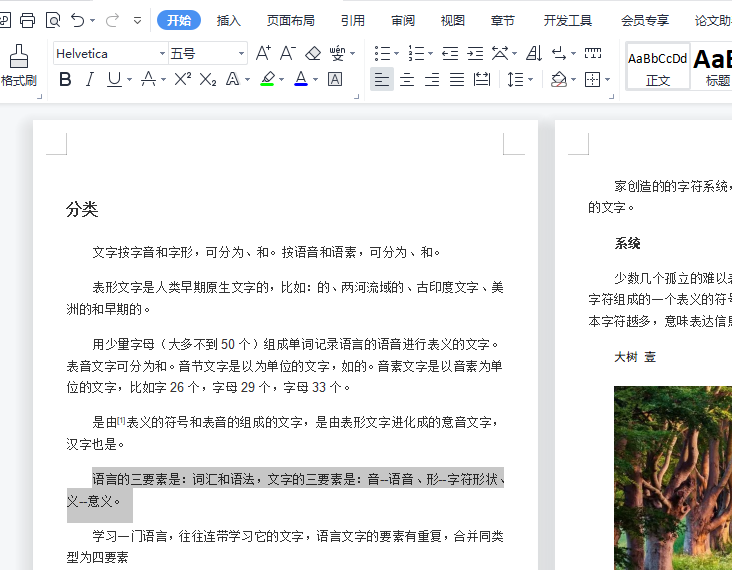Open the 开发工具 tab
Viewport: 732px width, 570px height.
[x=568, y=21]
